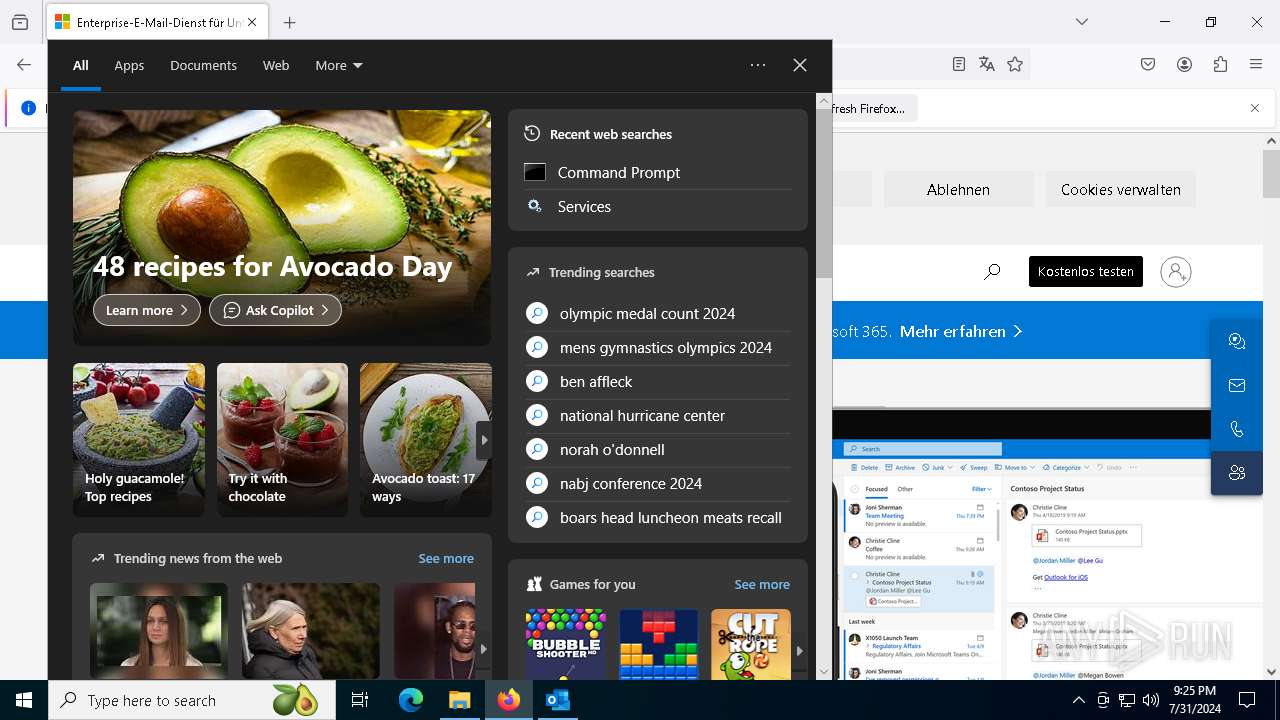Open Try it with chocolate card

coord(282,440)
